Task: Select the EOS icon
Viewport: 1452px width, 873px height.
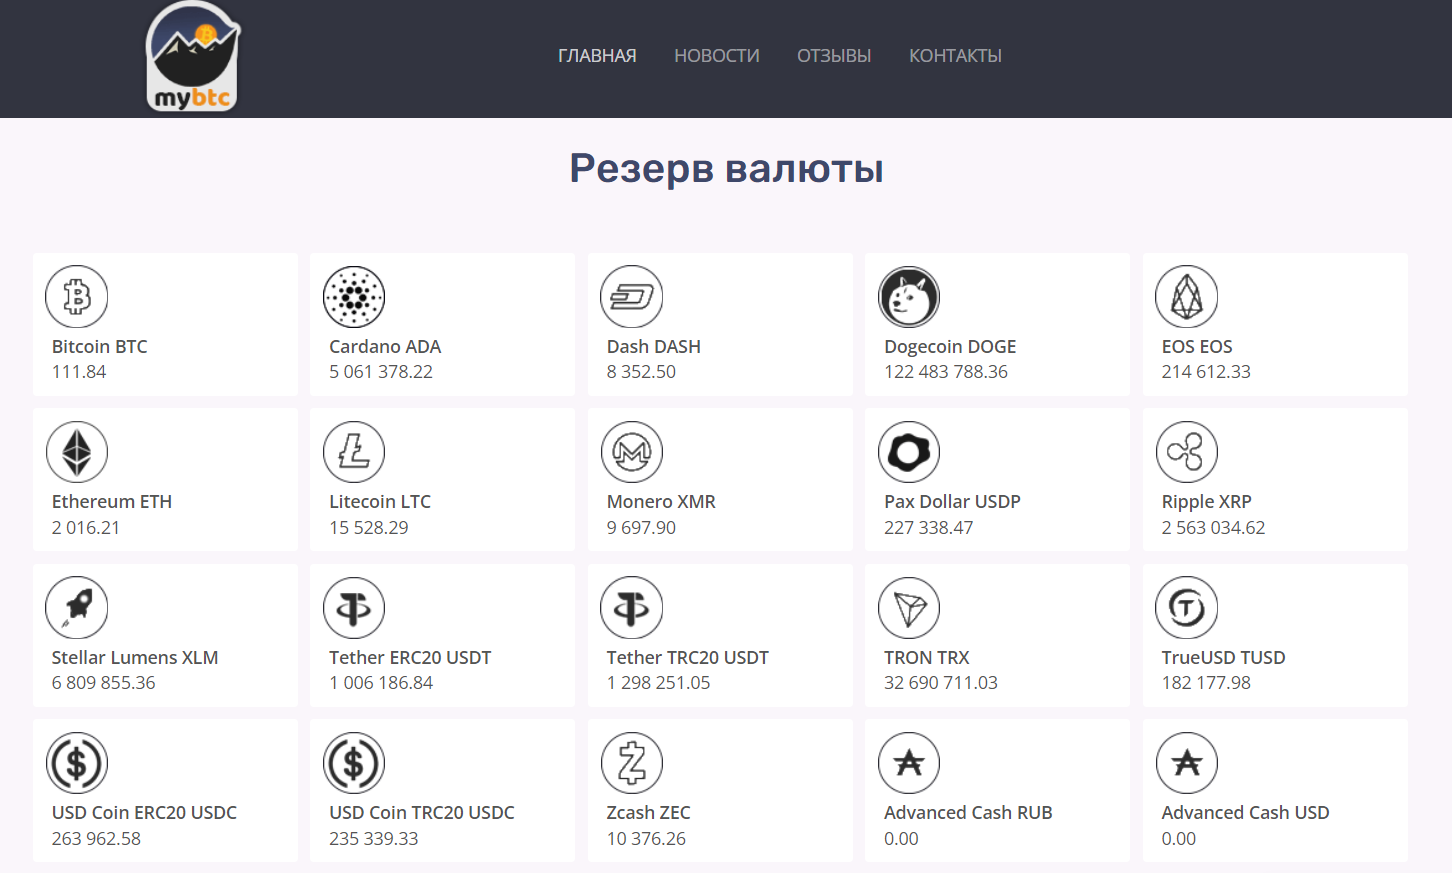Action: tap(1187, 297)
